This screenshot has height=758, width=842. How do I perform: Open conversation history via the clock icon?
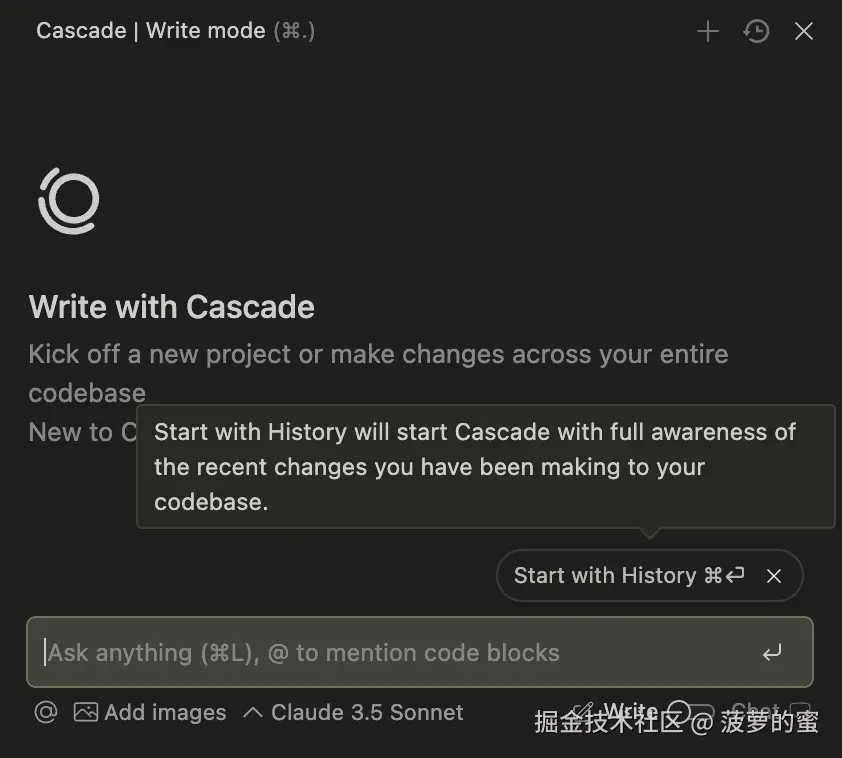756,31
